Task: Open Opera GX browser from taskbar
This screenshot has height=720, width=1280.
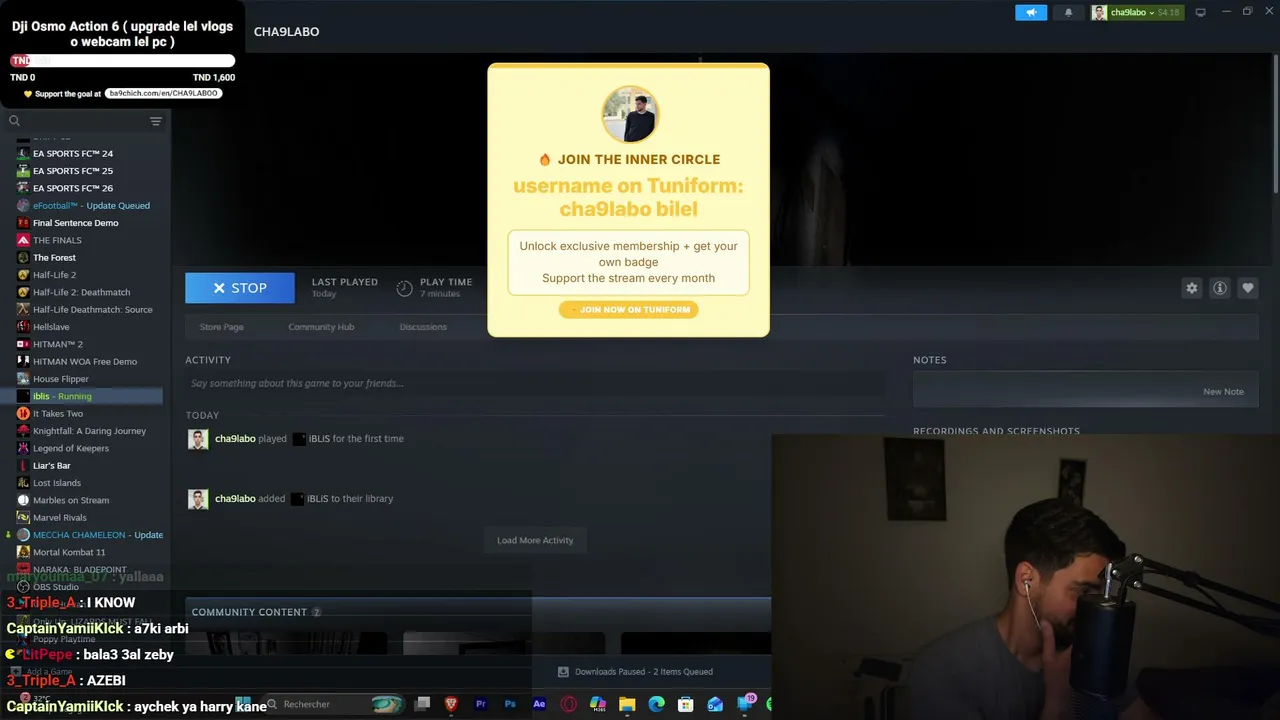Action: tap(569, 704)
